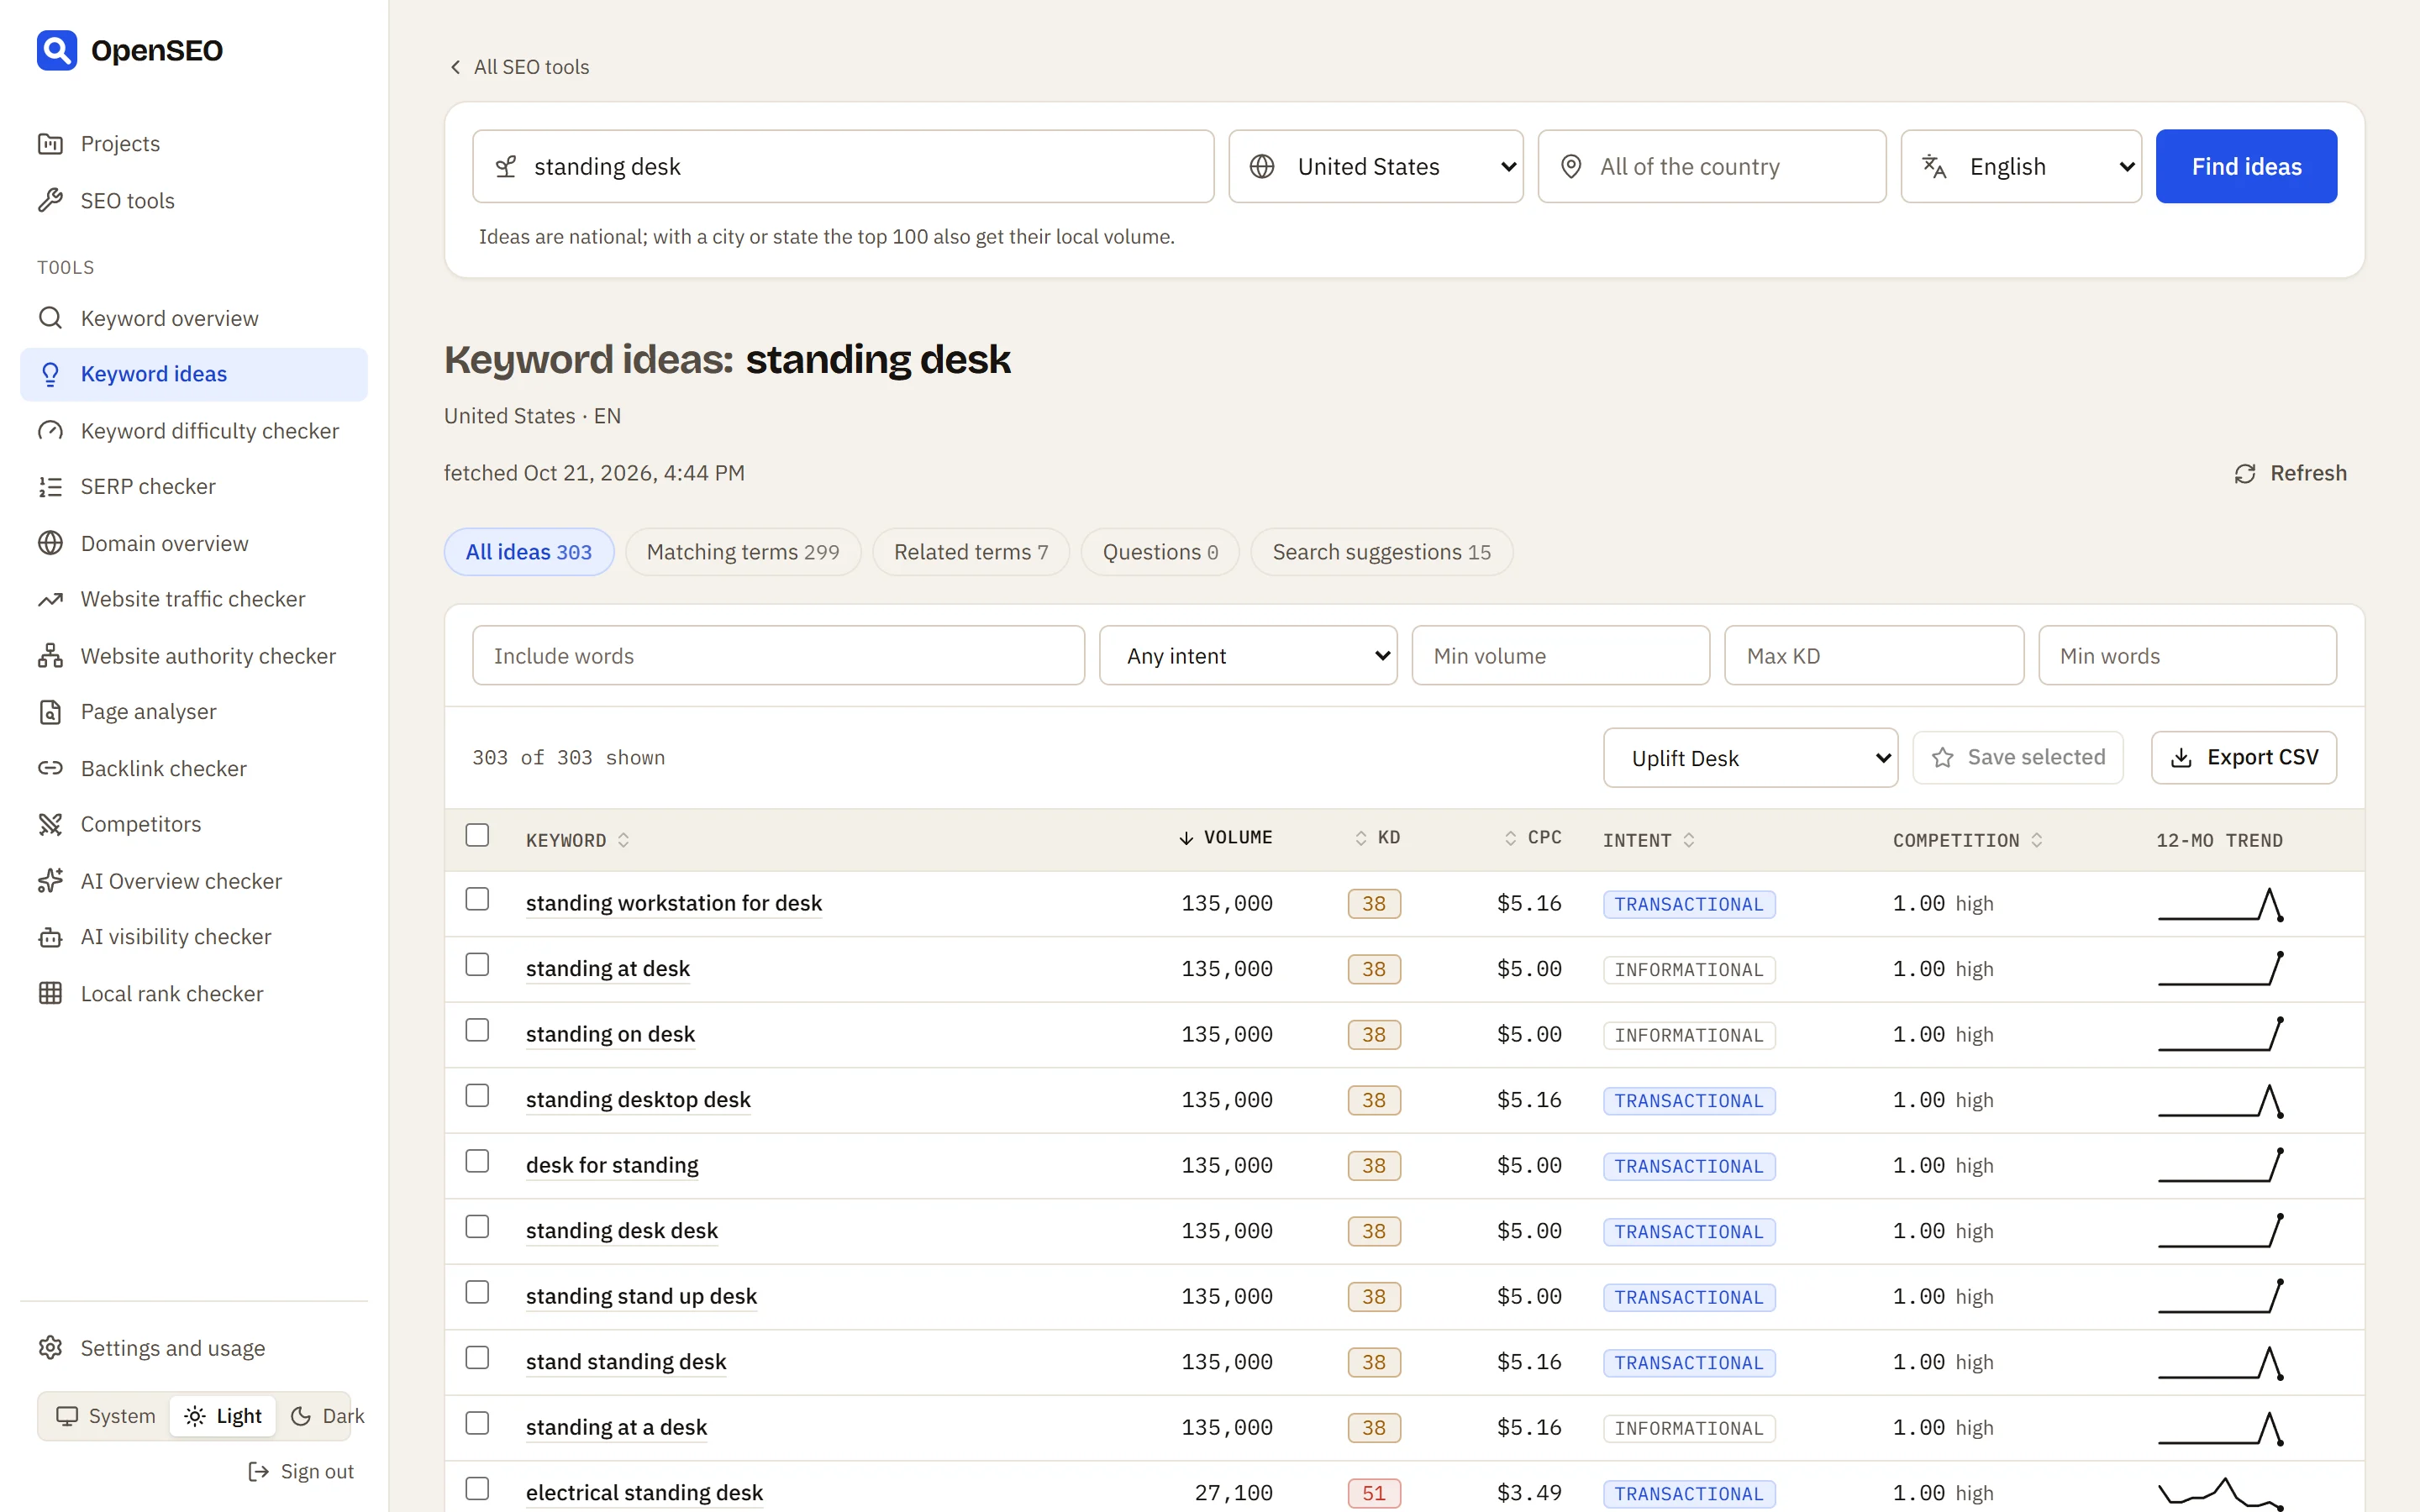Screen dimensions: 2420x1512
Task: Sort table by KD column
Action: point(1377,837)
